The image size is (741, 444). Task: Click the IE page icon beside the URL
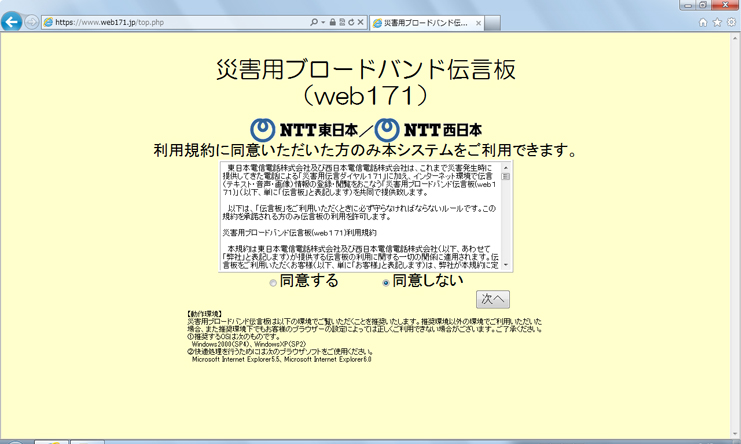click(x=48, y=22)
